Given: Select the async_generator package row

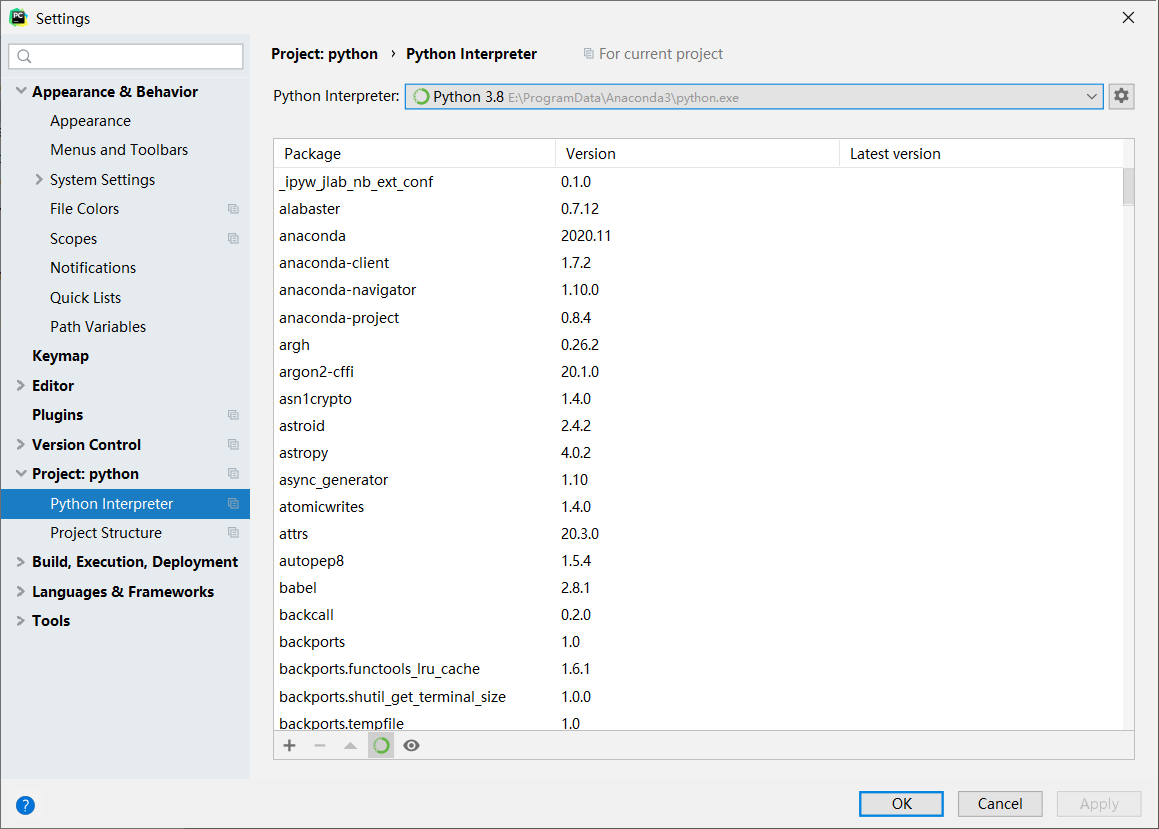Looking at the screenshot, I should pos(699,480).
